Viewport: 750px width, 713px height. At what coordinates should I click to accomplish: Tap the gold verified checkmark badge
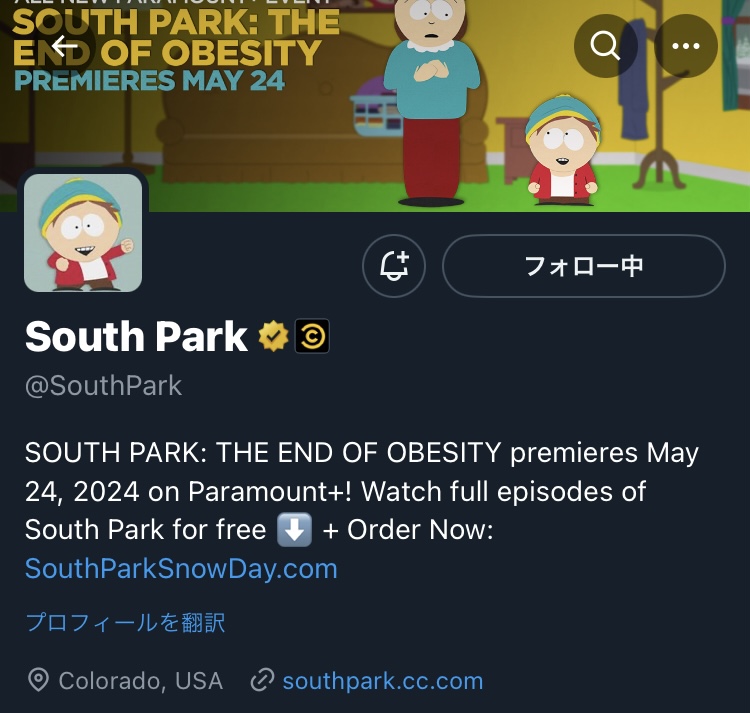pos(273,336)
